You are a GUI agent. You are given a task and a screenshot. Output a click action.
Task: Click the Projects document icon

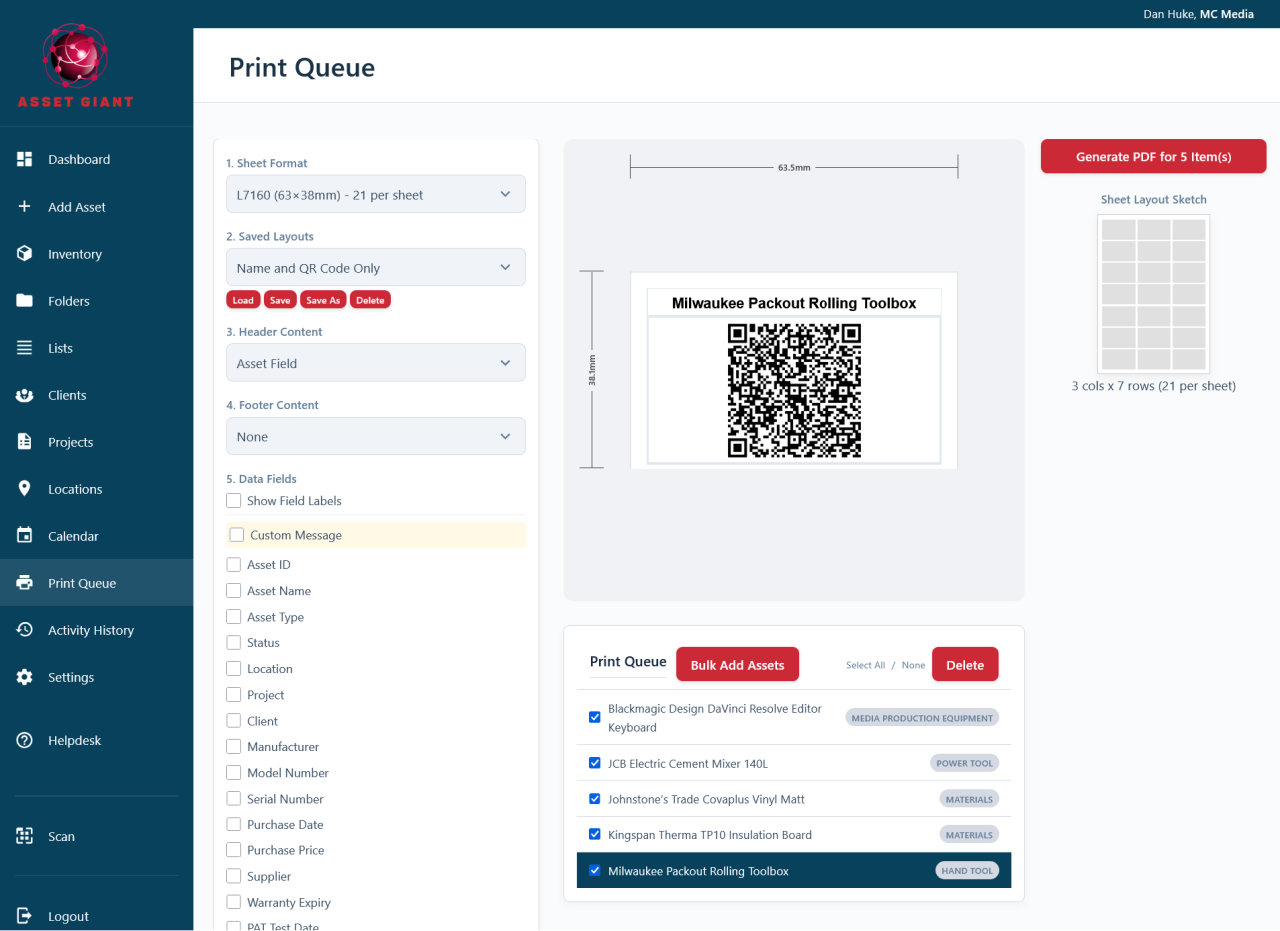click(25, 442)
